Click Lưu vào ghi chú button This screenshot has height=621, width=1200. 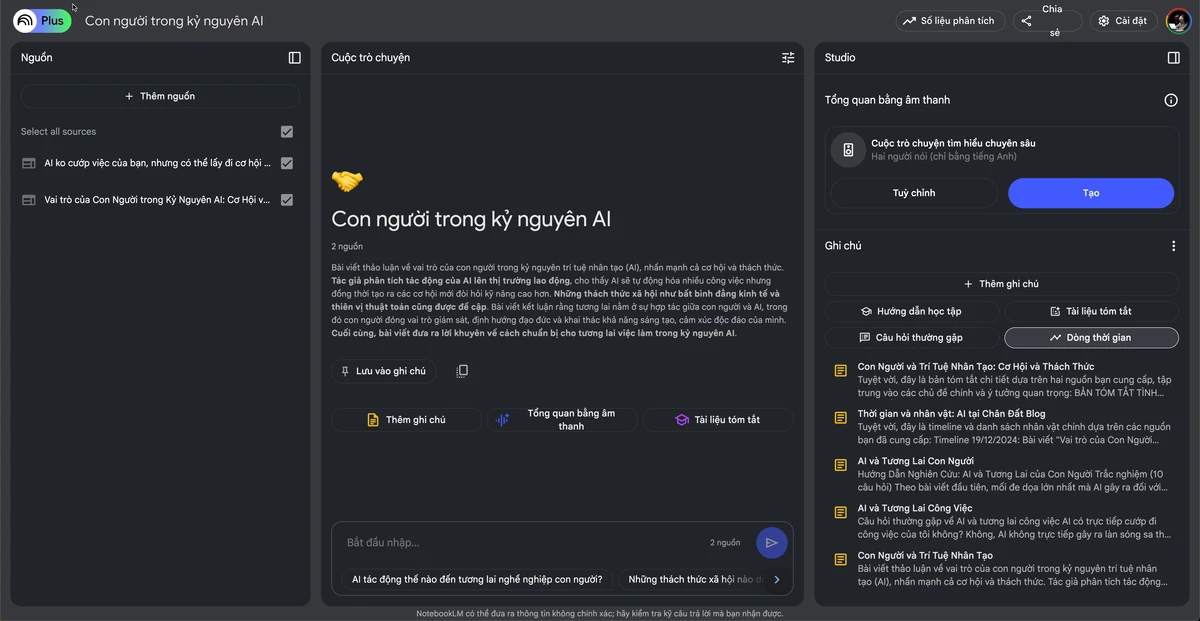tap(384, 371)
